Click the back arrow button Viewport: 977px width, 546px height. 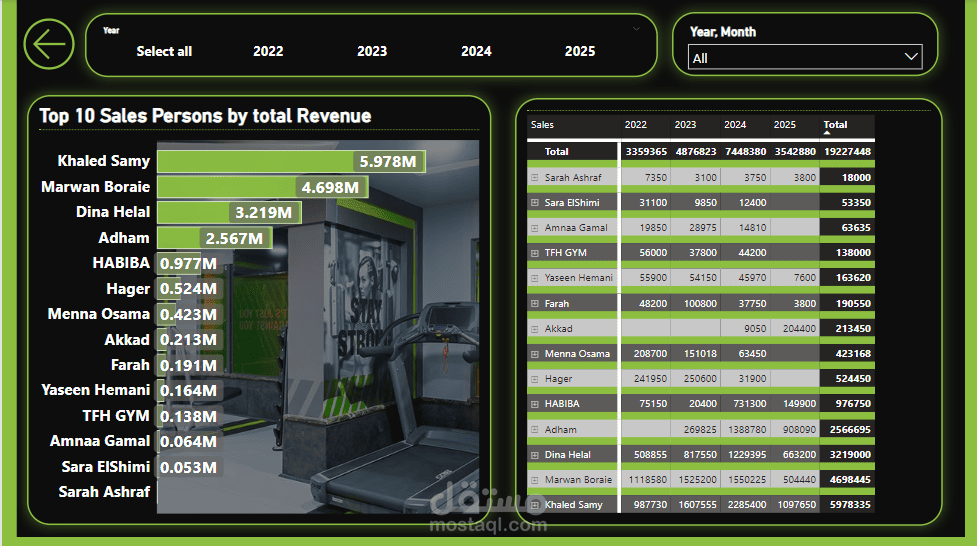click(x=49, y=44)
